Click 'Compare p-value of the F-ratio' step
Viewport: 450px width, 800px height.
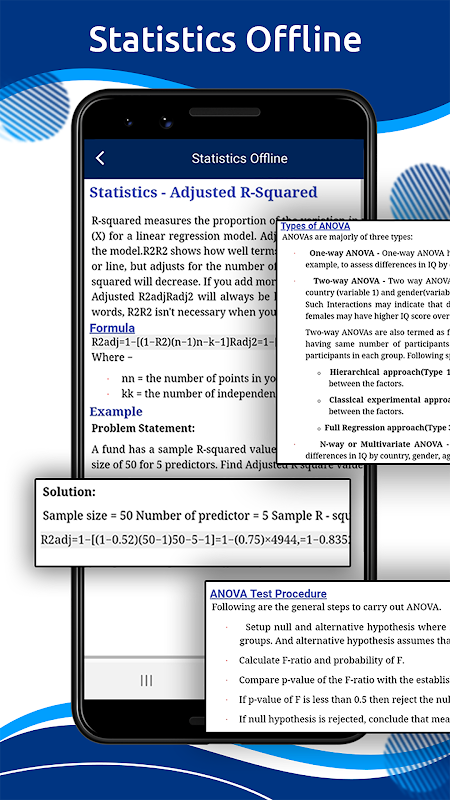coord(344,680)
